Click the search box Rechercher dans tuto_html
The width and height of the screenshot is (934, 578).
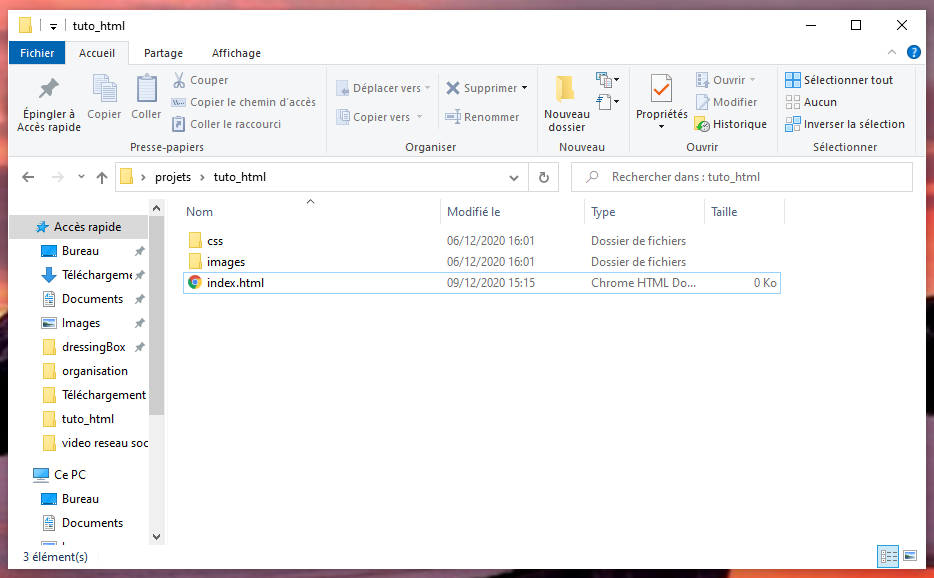click(742, 177)
